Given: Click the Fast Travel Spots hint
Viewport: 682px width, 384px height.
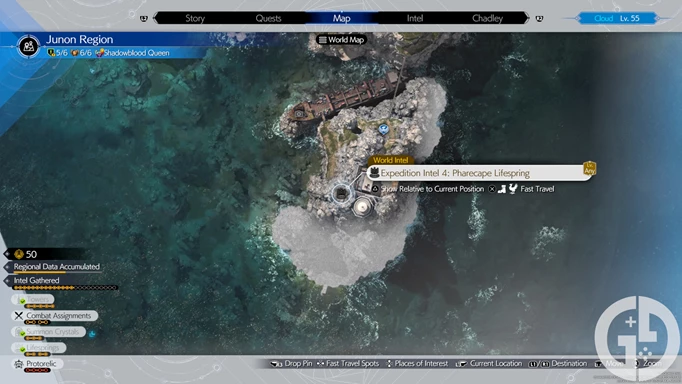Looking at the screenshot, I should 352,364.
